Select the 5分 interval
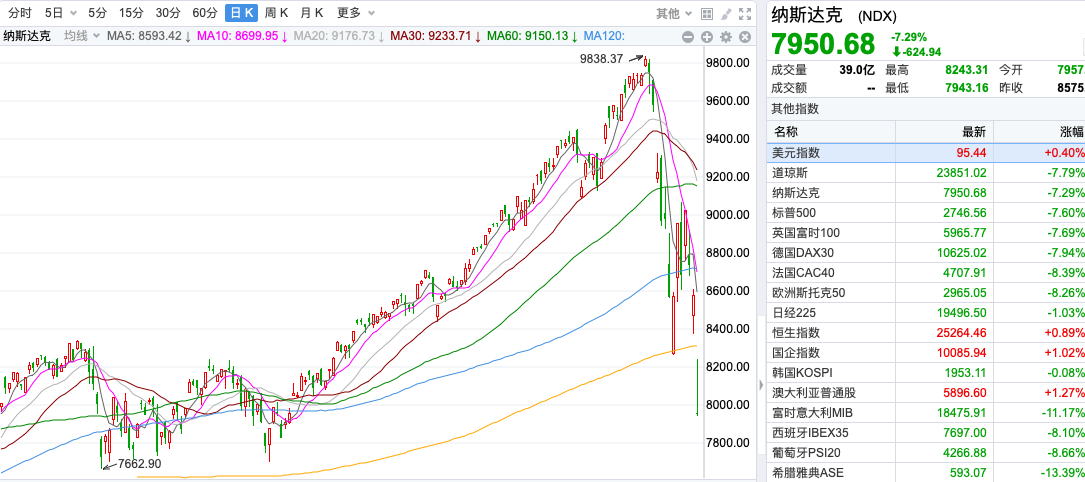1085x482 pixels. [98, 12]
